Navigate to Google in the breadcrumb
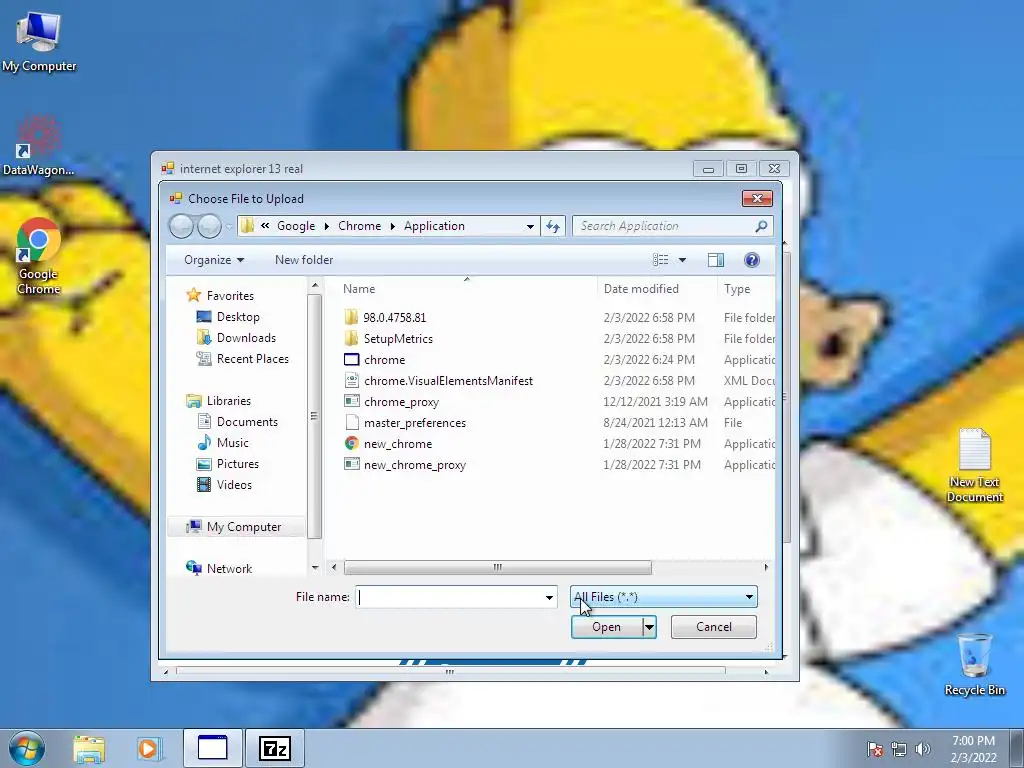Viewport: 1024px width, 768px height. [x=296, y=226]
